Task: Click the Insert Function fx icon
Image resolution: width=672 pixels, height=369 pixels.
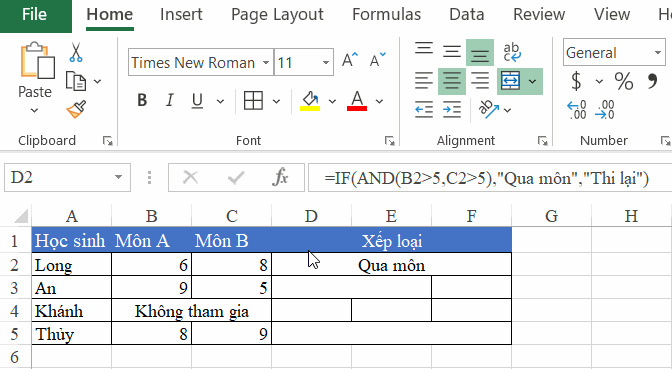Action: click(x=280, y=177)
